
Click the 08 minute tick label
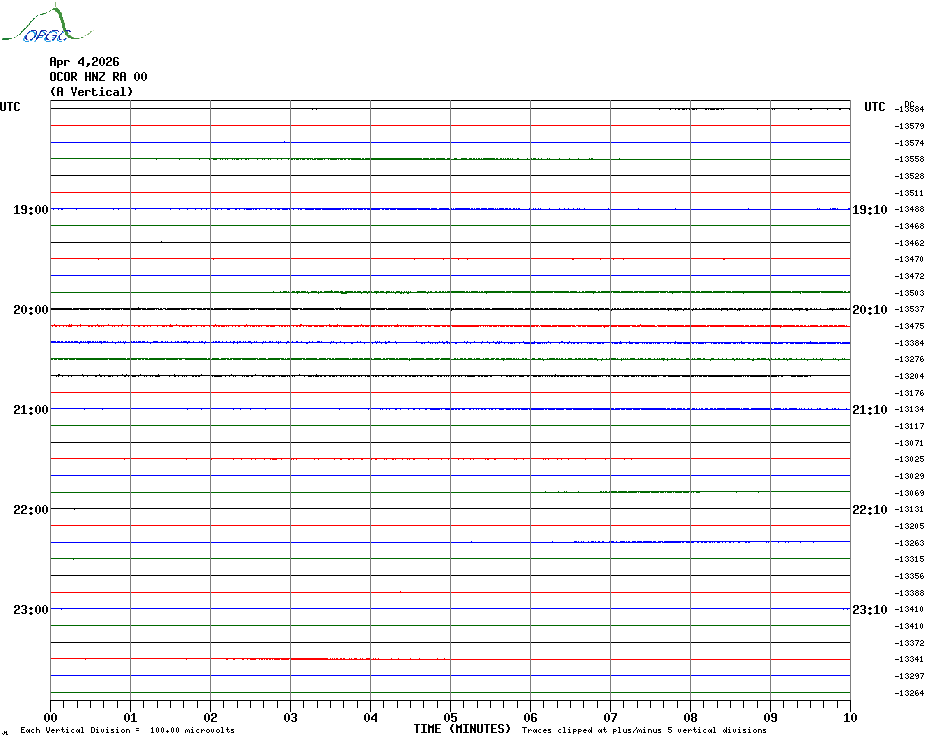(690, 717)
